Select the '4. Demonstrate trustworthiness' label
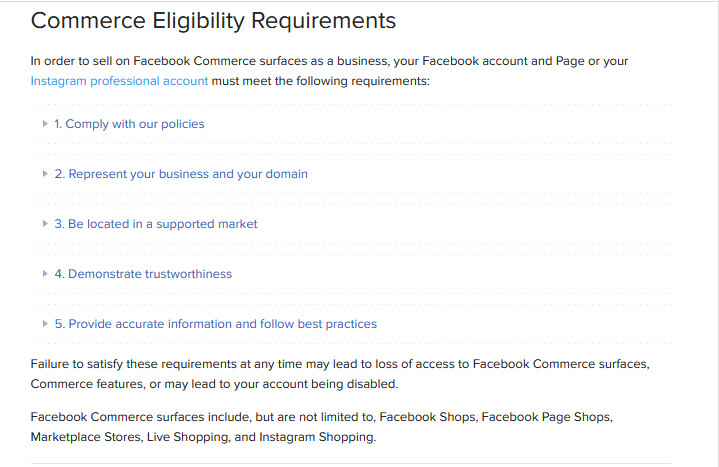 pos(143,274)
